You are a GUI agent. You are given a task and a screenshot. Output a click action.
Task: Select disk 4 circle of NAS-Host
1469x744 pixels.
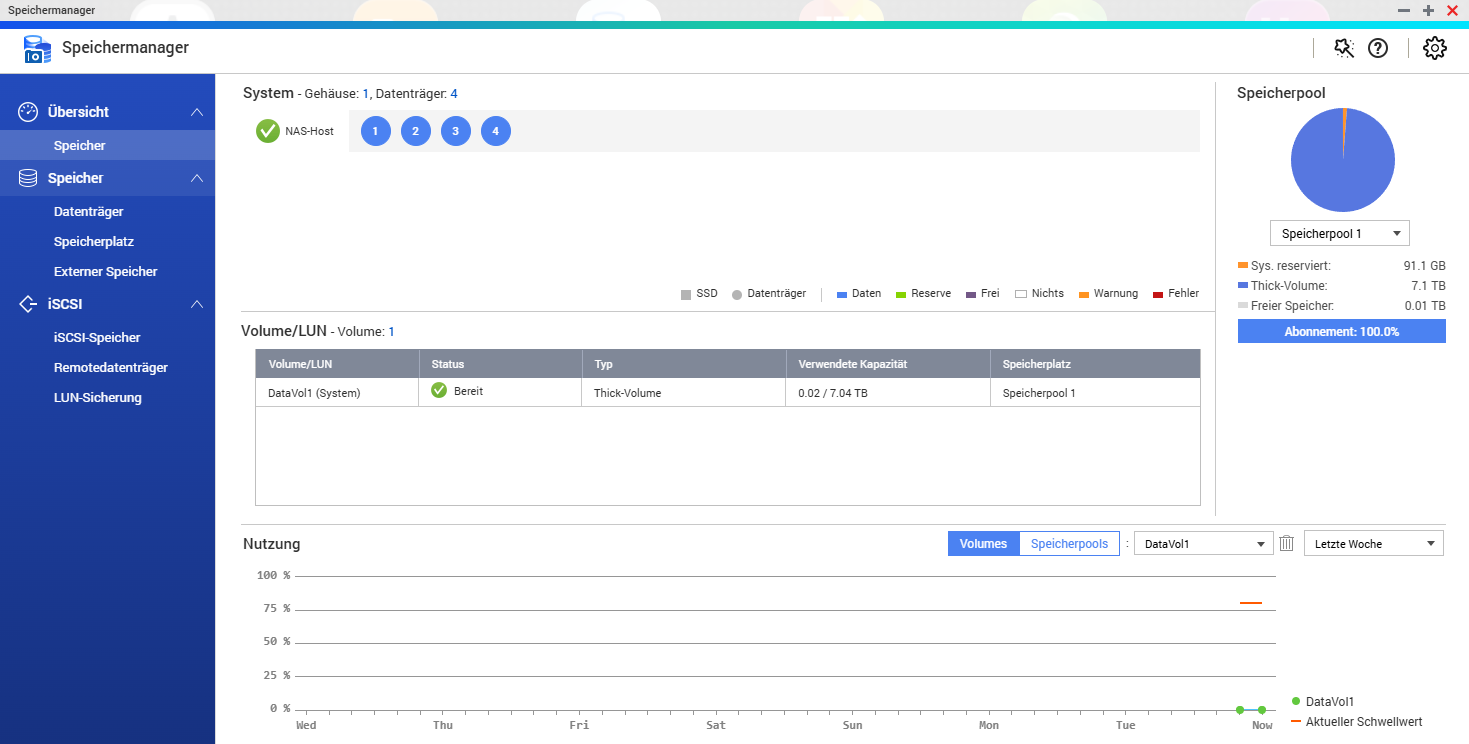pos(495,131)
